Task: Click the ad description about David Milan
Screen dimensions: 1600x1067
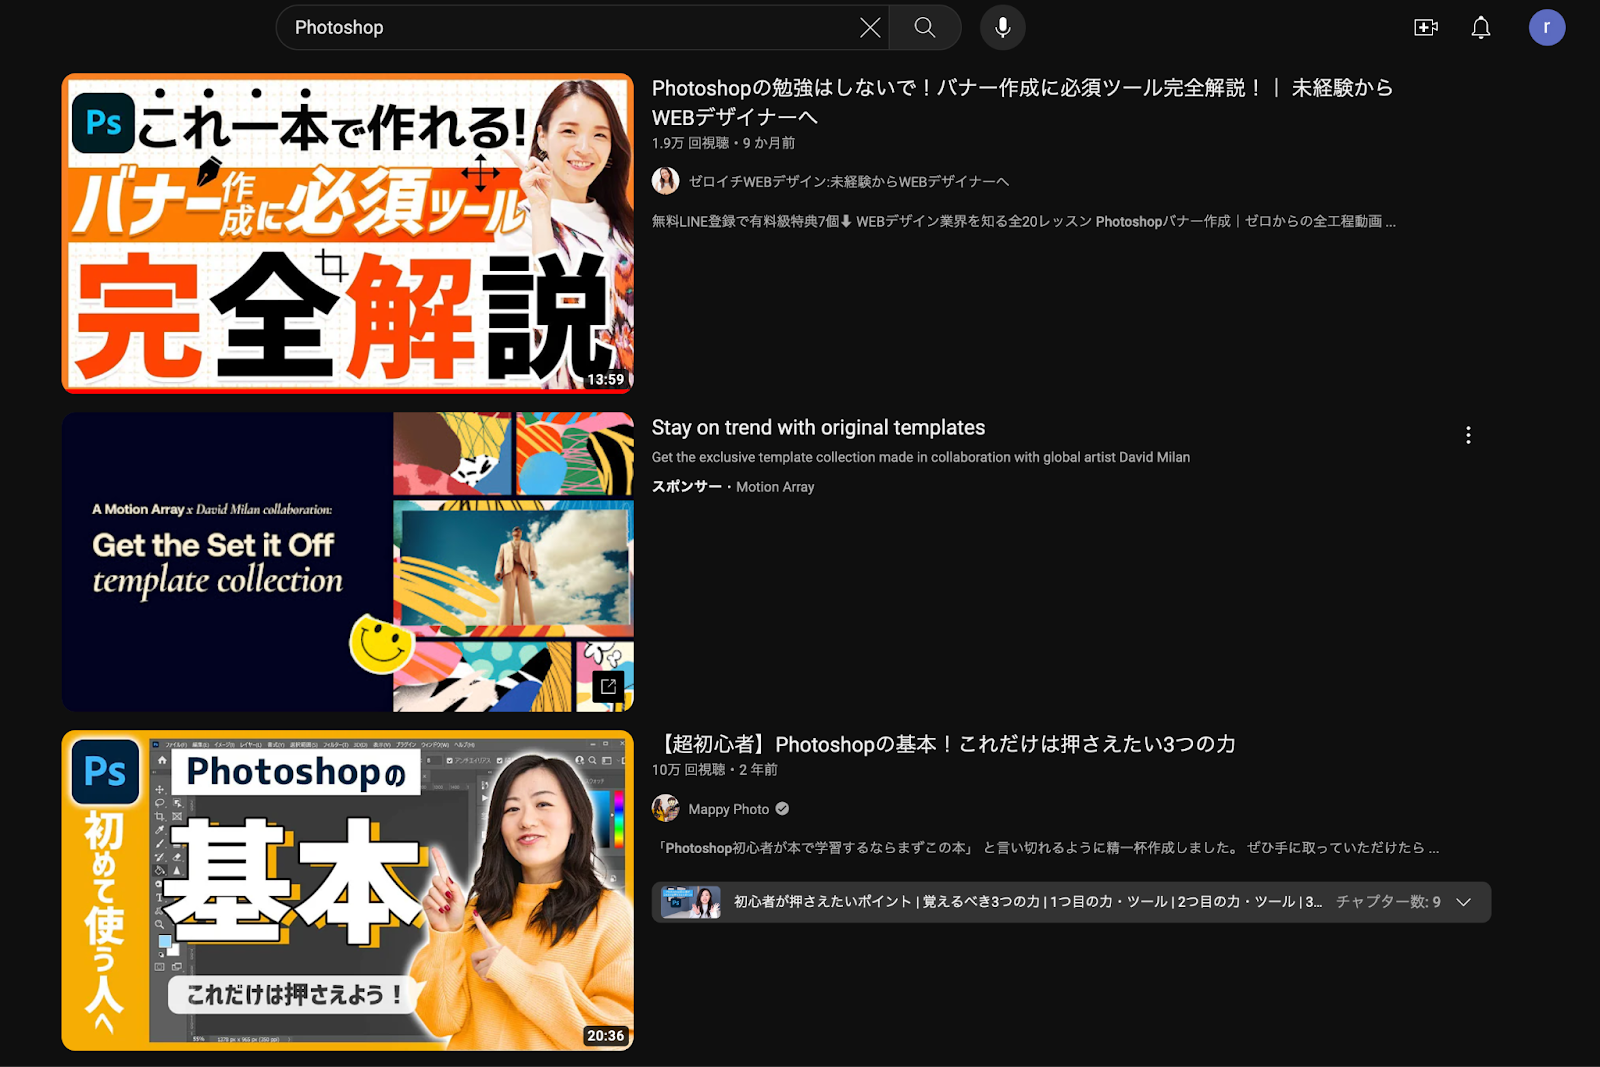Action: [921, 457]
